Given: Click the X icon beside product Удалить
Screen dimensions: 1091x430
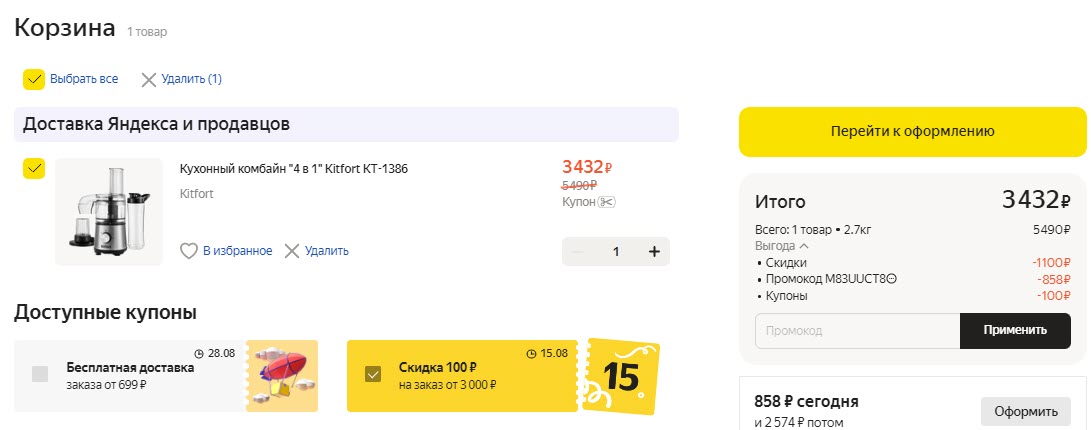Looking at the screenshot, I should (x=292, y=251).
